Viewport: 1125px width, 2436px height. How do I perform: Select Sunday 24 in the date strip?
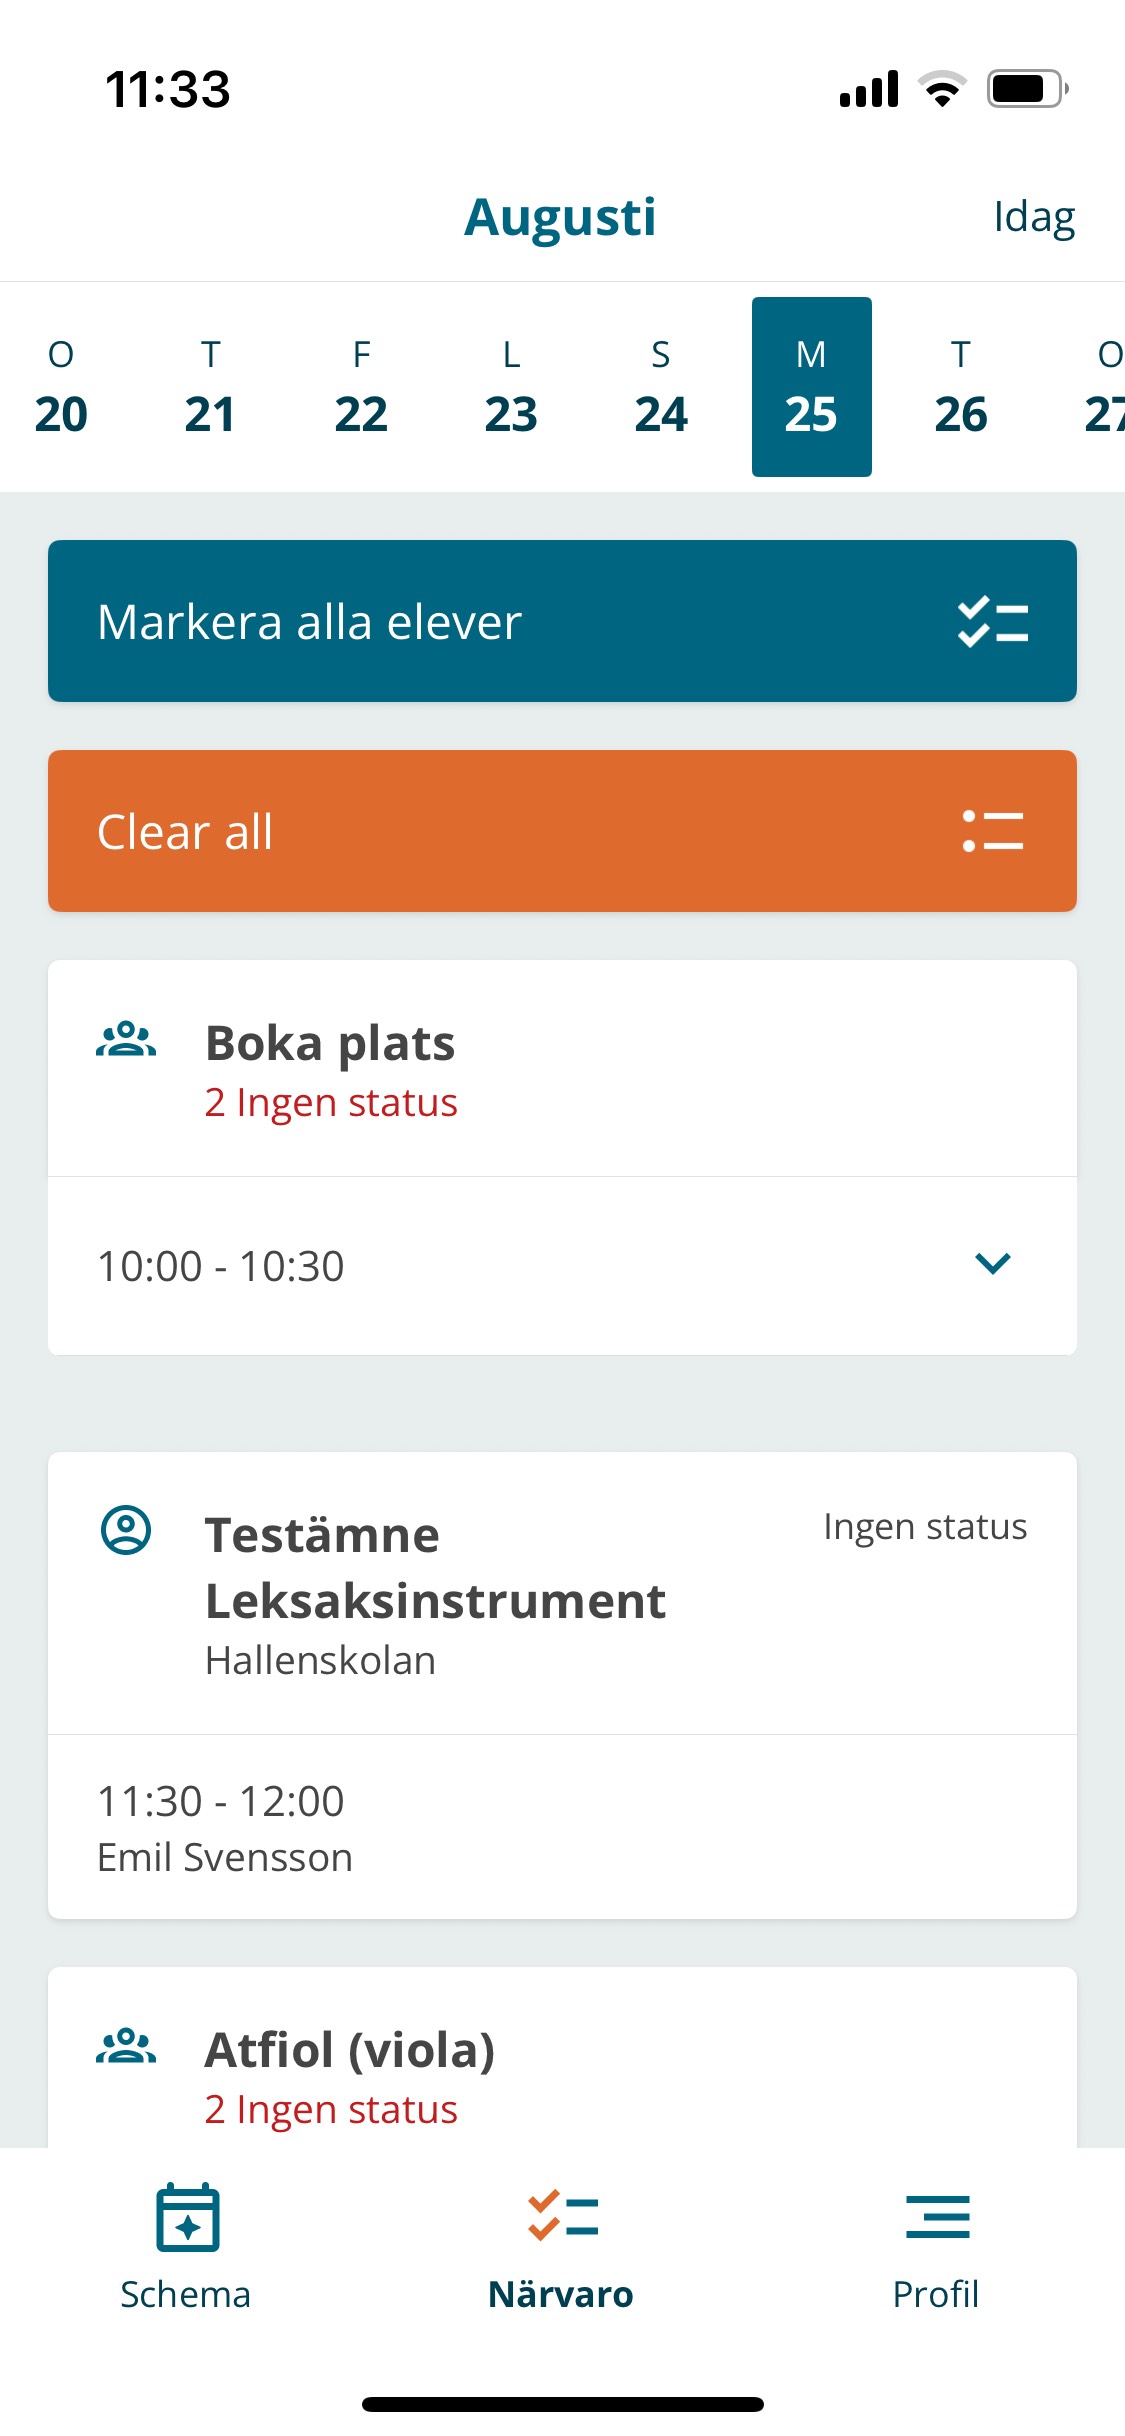(661, 387)
